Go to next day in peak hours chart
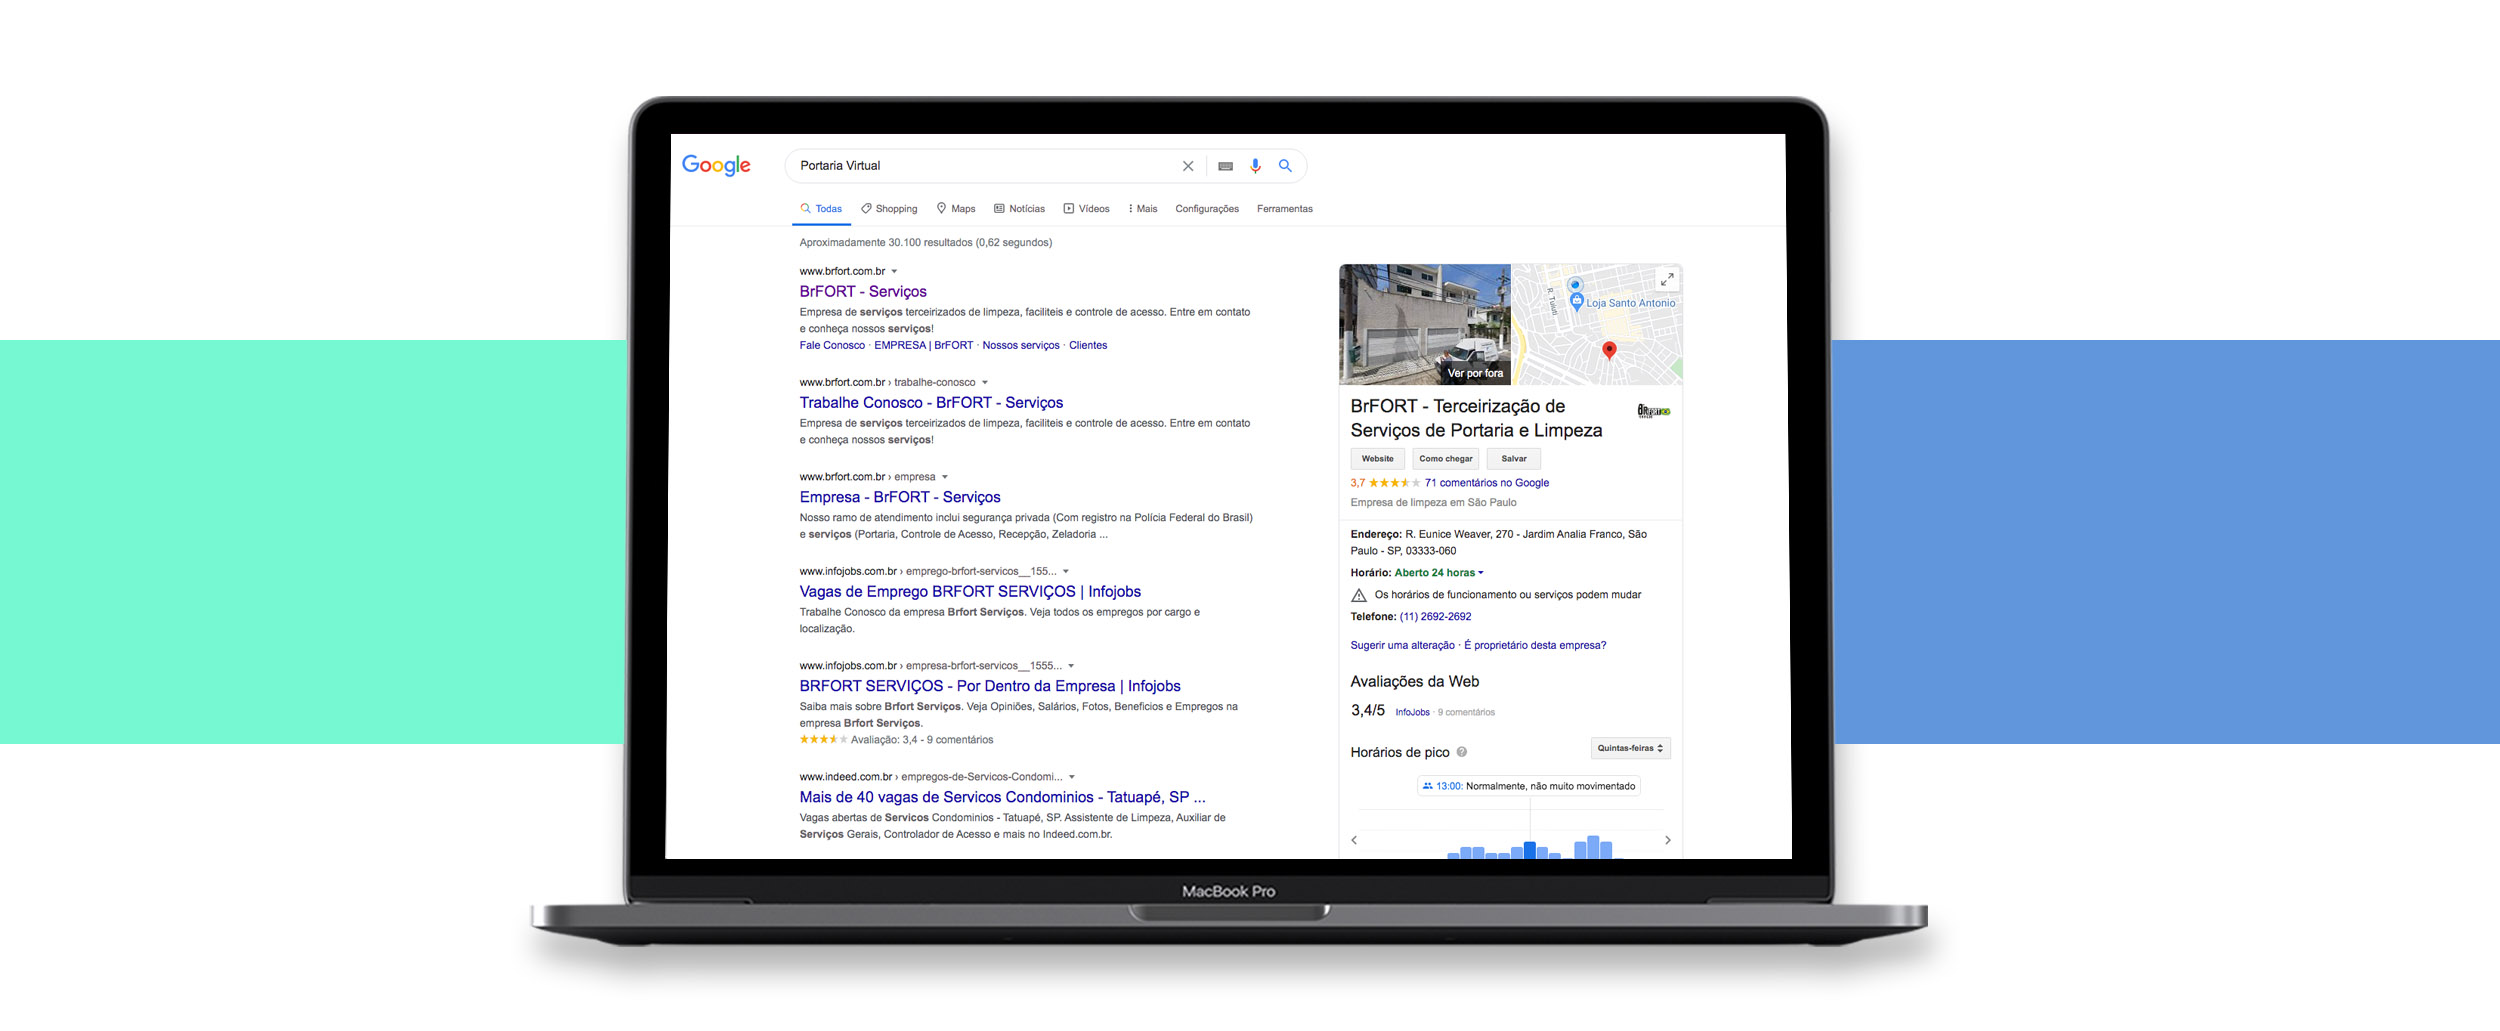The width and height of the screenshot is (2500, 1031). [1667, 840]
